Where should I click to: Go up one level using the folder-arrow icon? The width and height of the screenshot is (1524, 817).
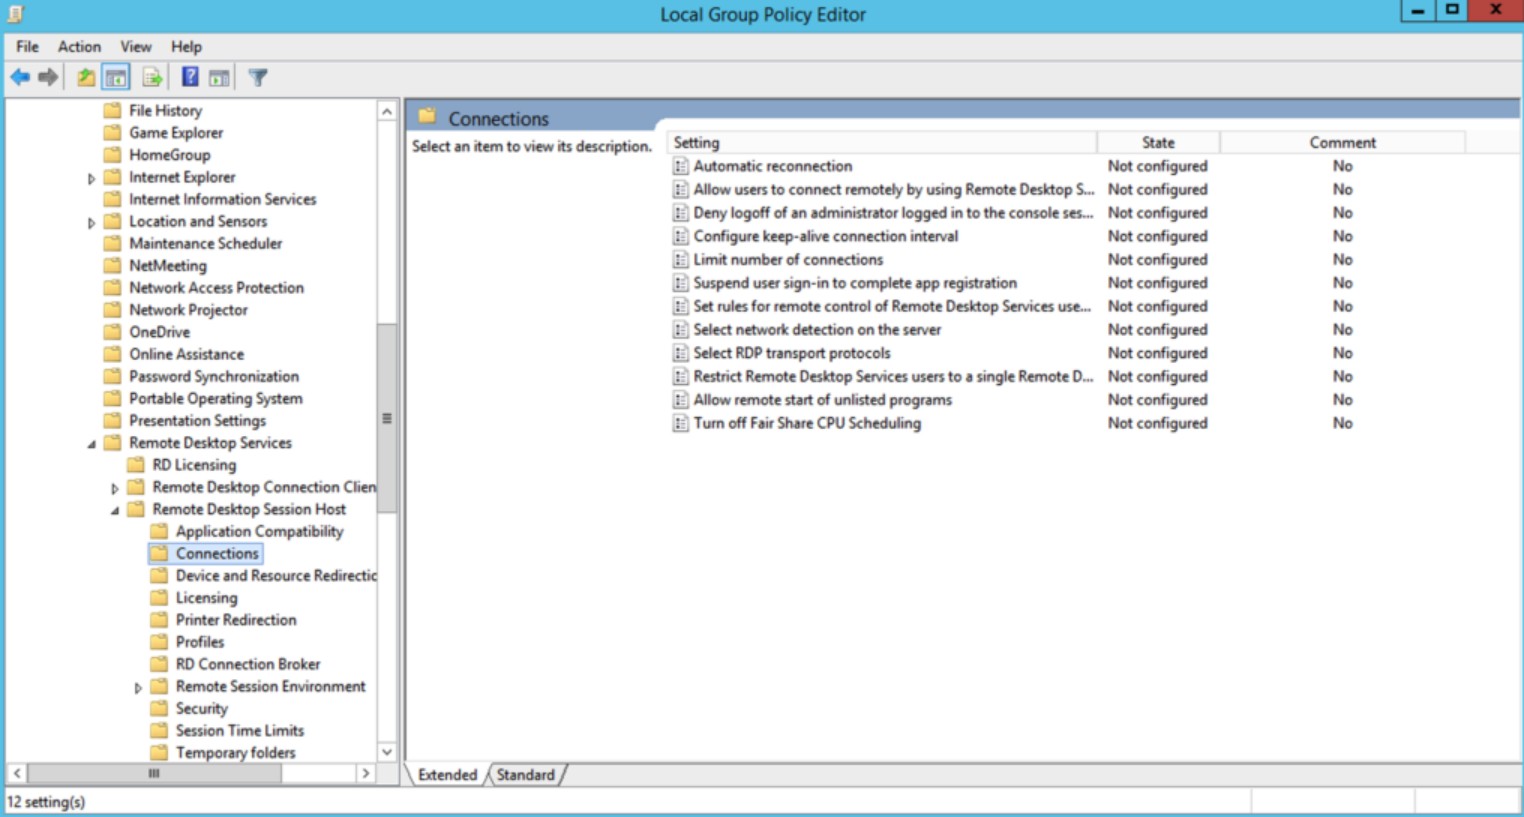87,77
